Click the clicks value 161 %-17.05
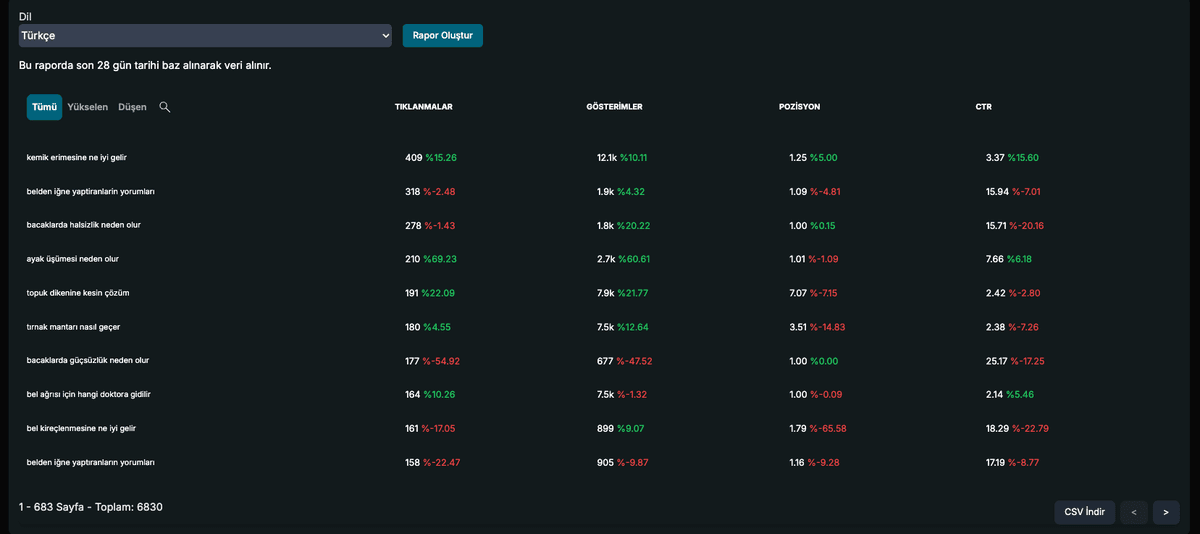 pyautogui.click(x=432, y=428)
